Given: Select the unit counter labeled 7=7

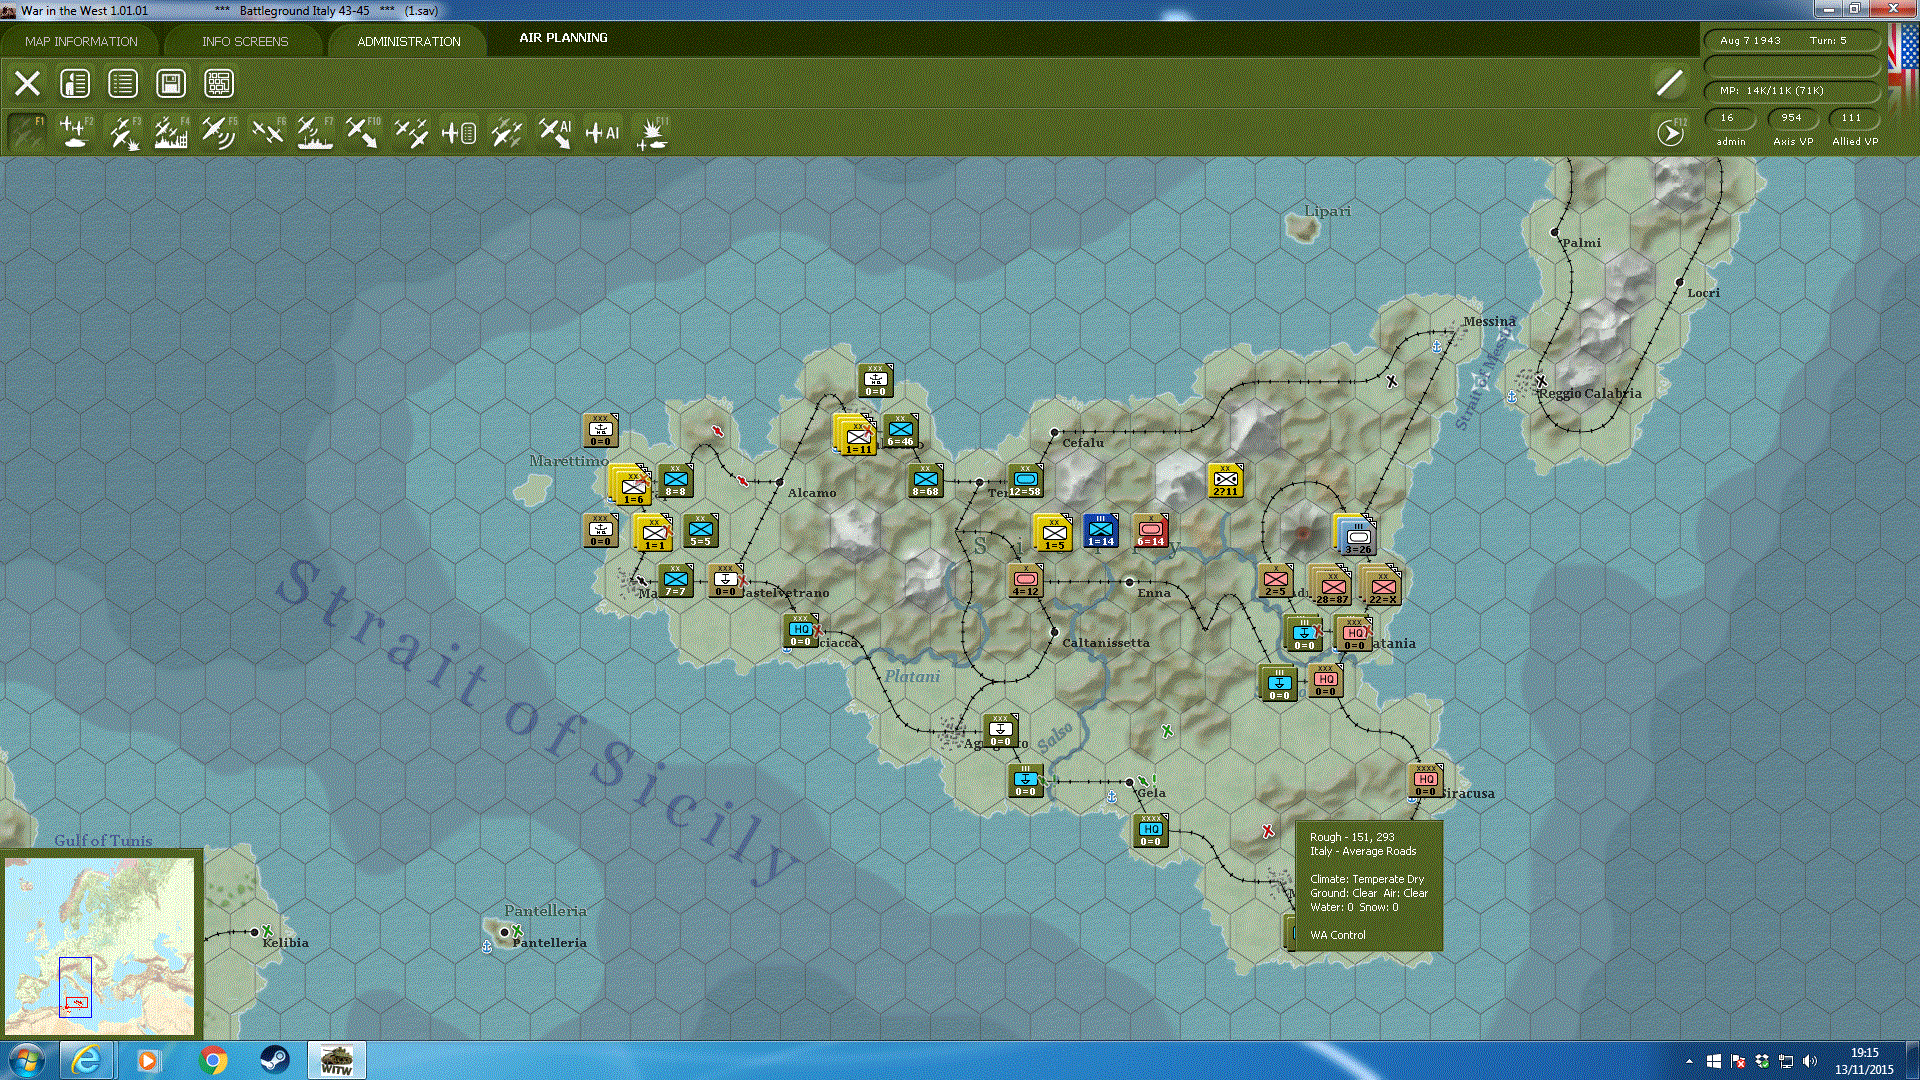Looking at the screenshot, I should (x=676, y=581).
